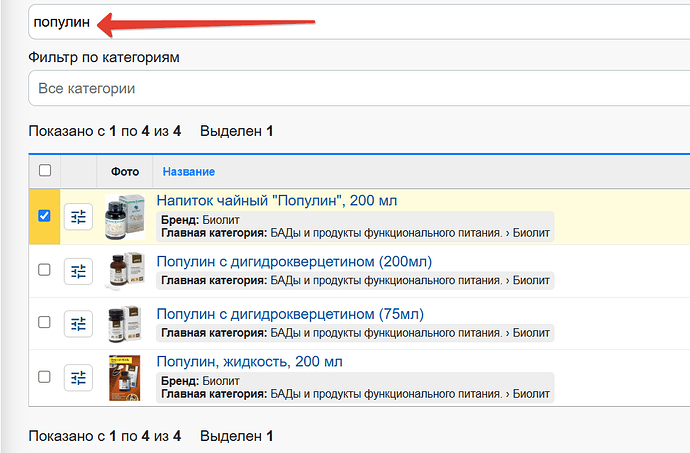This screenshot has width=690, height=453.
Task: Click the search field containing популин
Action: tap(359, 22)
